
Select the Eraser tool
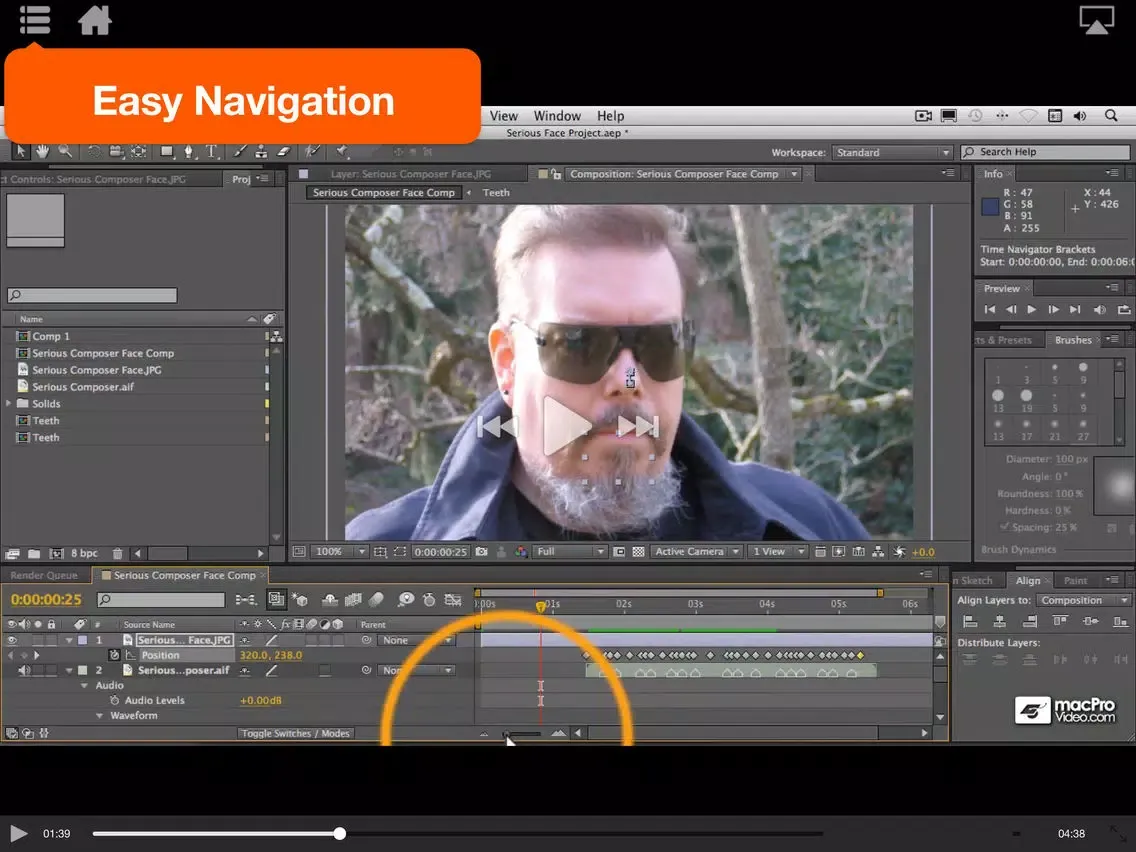point(284,151)
